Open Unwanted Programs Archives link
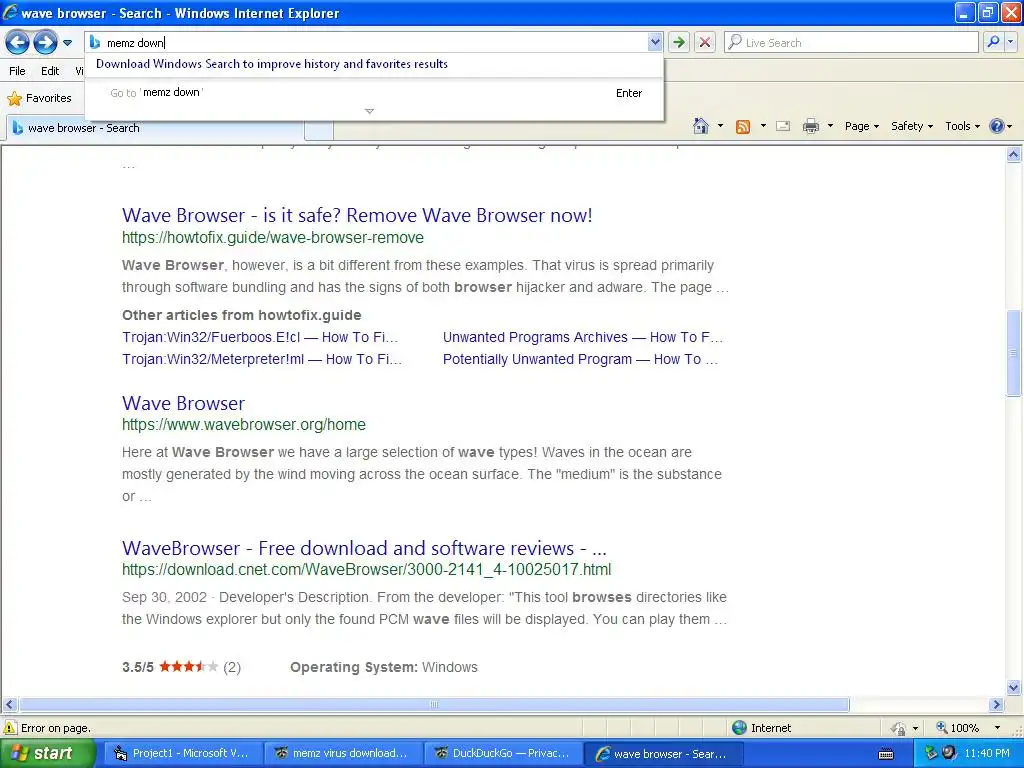Viewport: 1024px width, 768px height. [x=583, y=337]
